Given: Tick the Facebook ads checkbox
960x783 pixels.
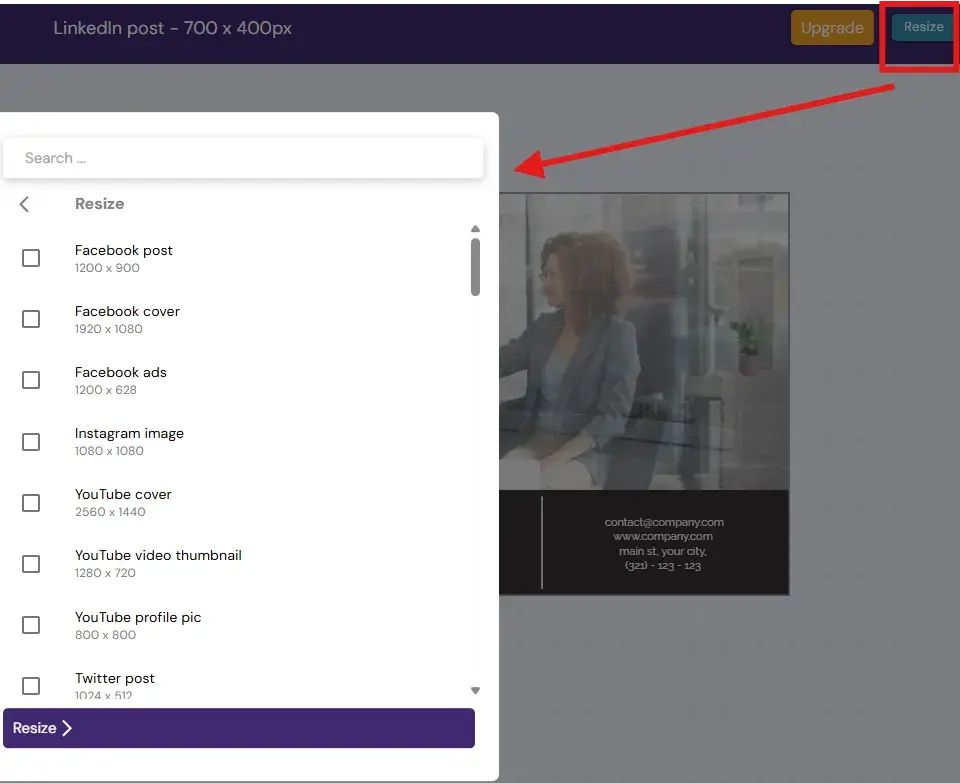Looking at the screenshot, I should 31,380.
